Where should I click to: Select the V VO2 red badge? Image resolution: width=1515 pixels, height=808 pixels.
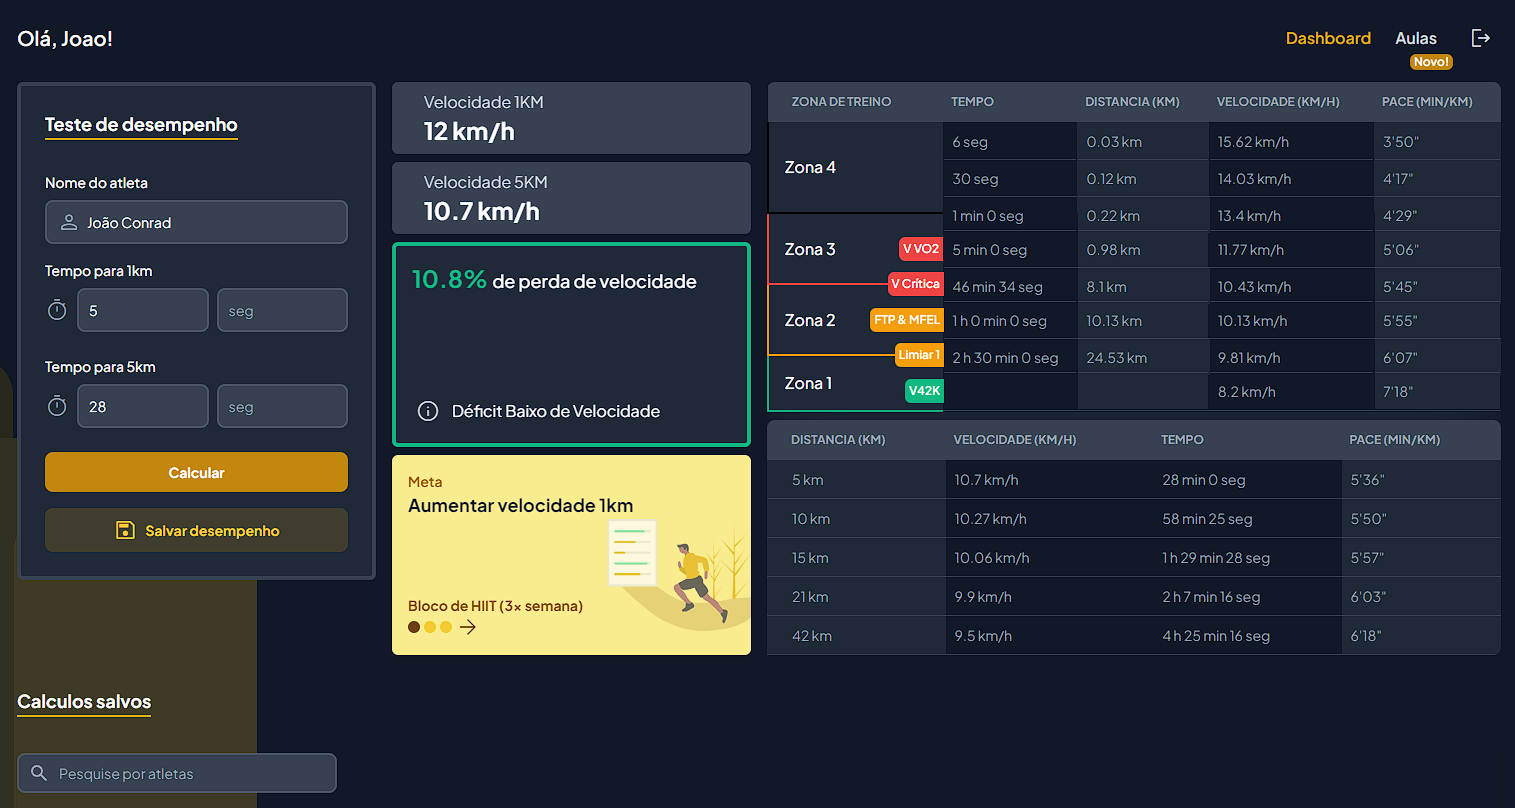point(921,249)
